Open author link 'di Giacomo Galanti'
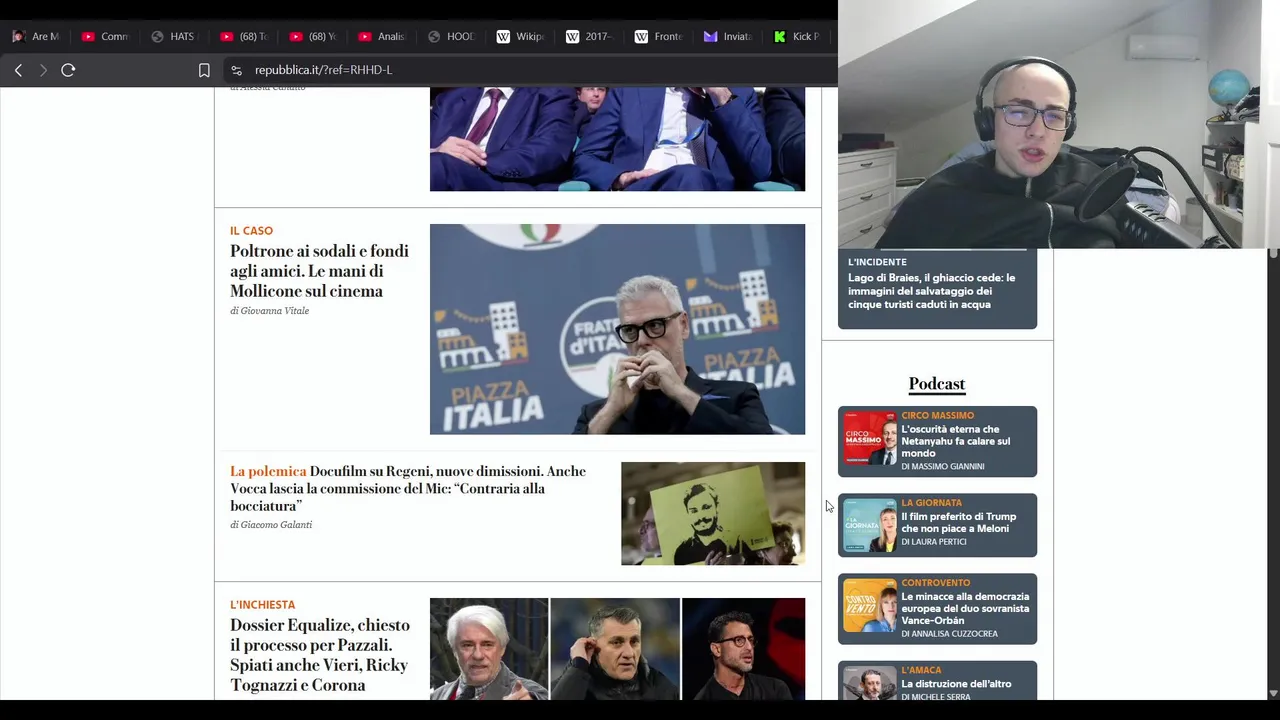 pyautogui.click(x=271, y=525)
